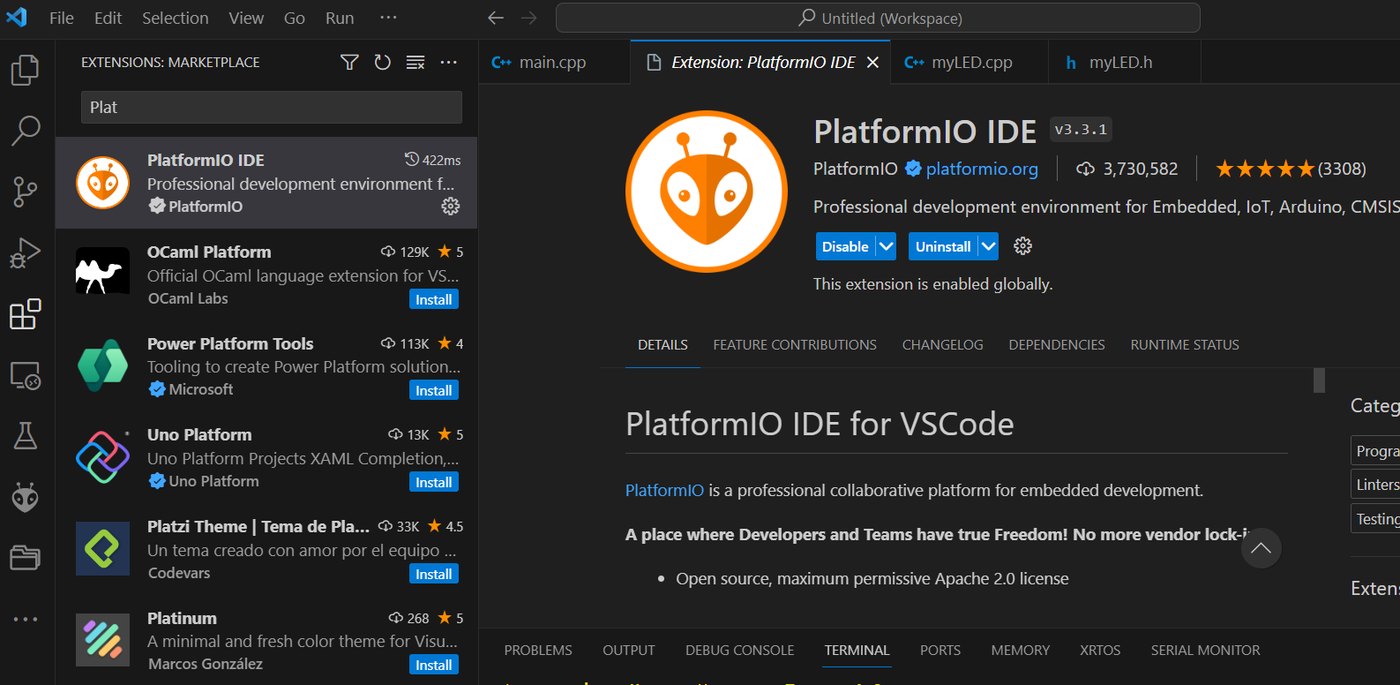Select the PlatformIO IDE extension list item

[x=266, y=183]
